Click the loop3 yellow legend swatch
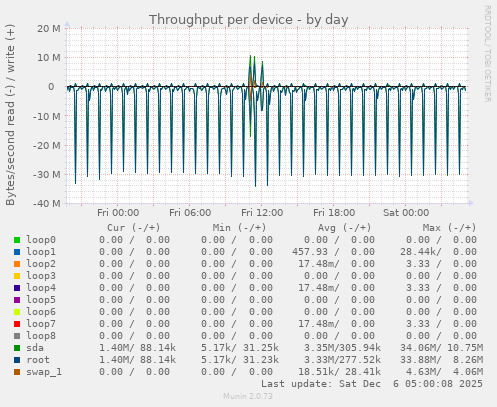The height and width of the screenshot is (407, 497). (x=17, y=276)
